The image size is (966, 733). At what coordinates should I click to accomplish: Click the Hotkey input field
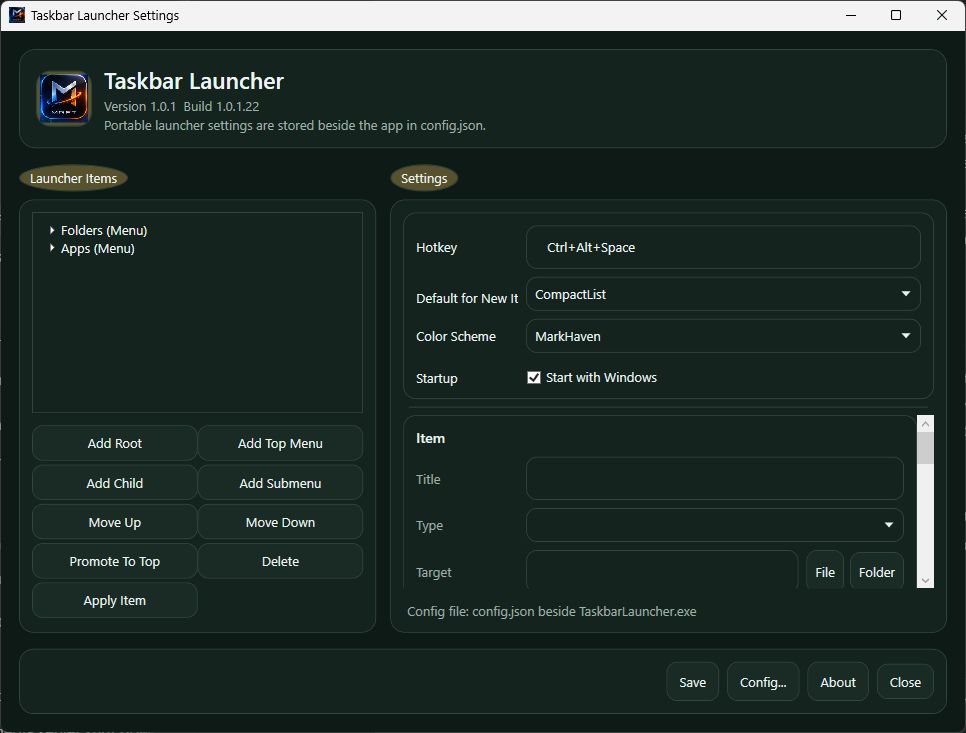click(x=723, y=247)
